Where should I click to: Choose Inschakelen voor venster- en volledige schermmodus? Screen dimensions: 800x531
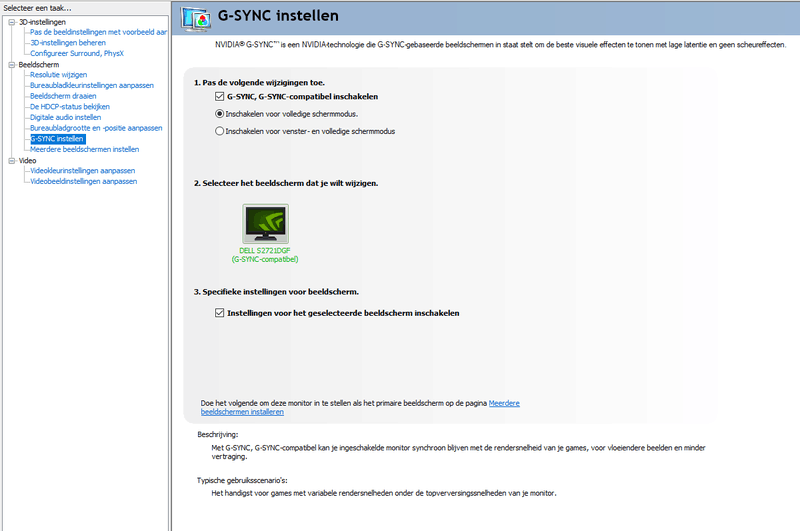[x=219, y=131]
